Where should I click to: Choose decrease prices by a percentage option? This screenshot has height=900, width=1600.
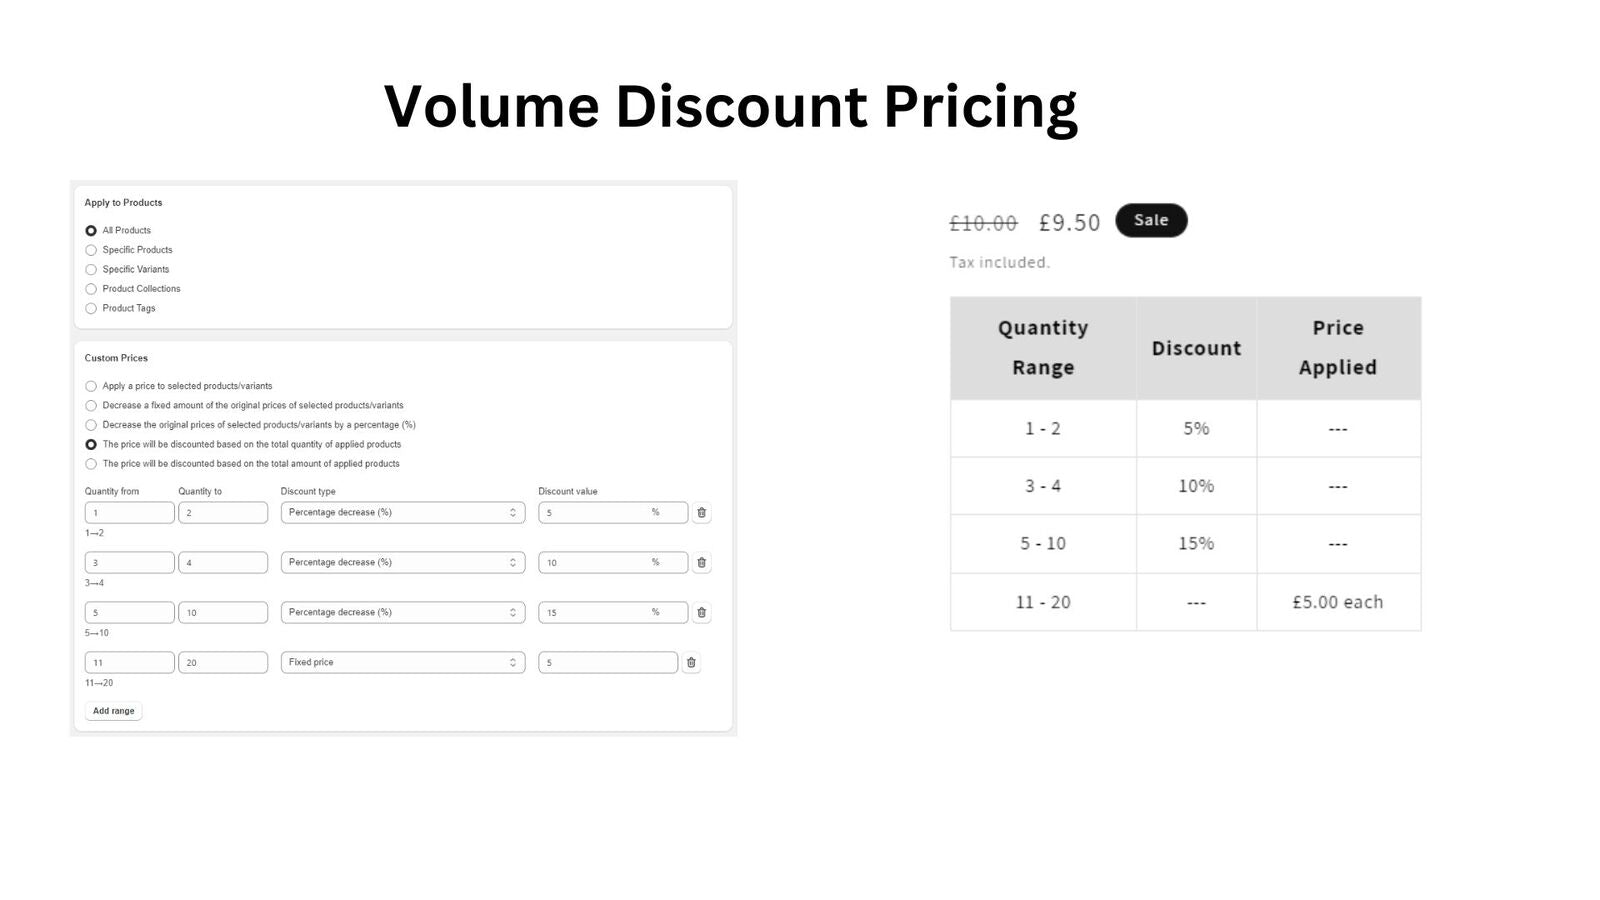tap(91, 424)
